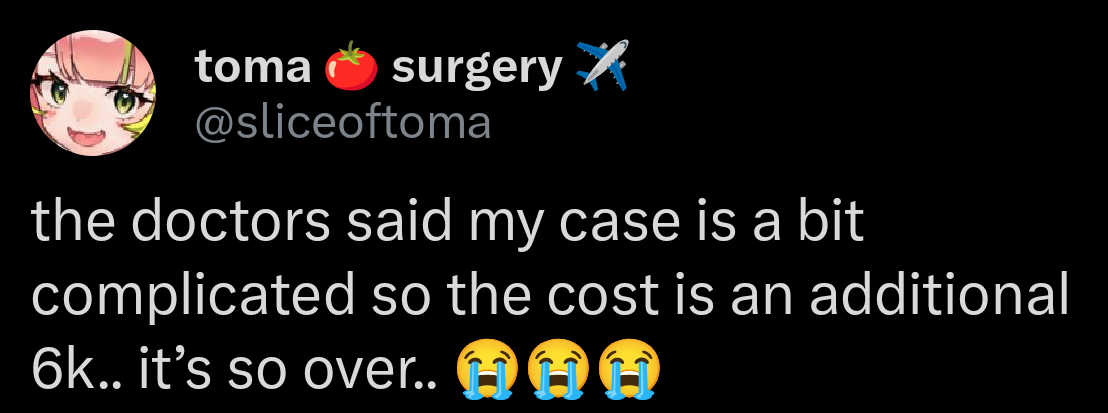Open the @sliceoftoma handle link
This screenshot has height=413, width=1108.
point(343,123)
